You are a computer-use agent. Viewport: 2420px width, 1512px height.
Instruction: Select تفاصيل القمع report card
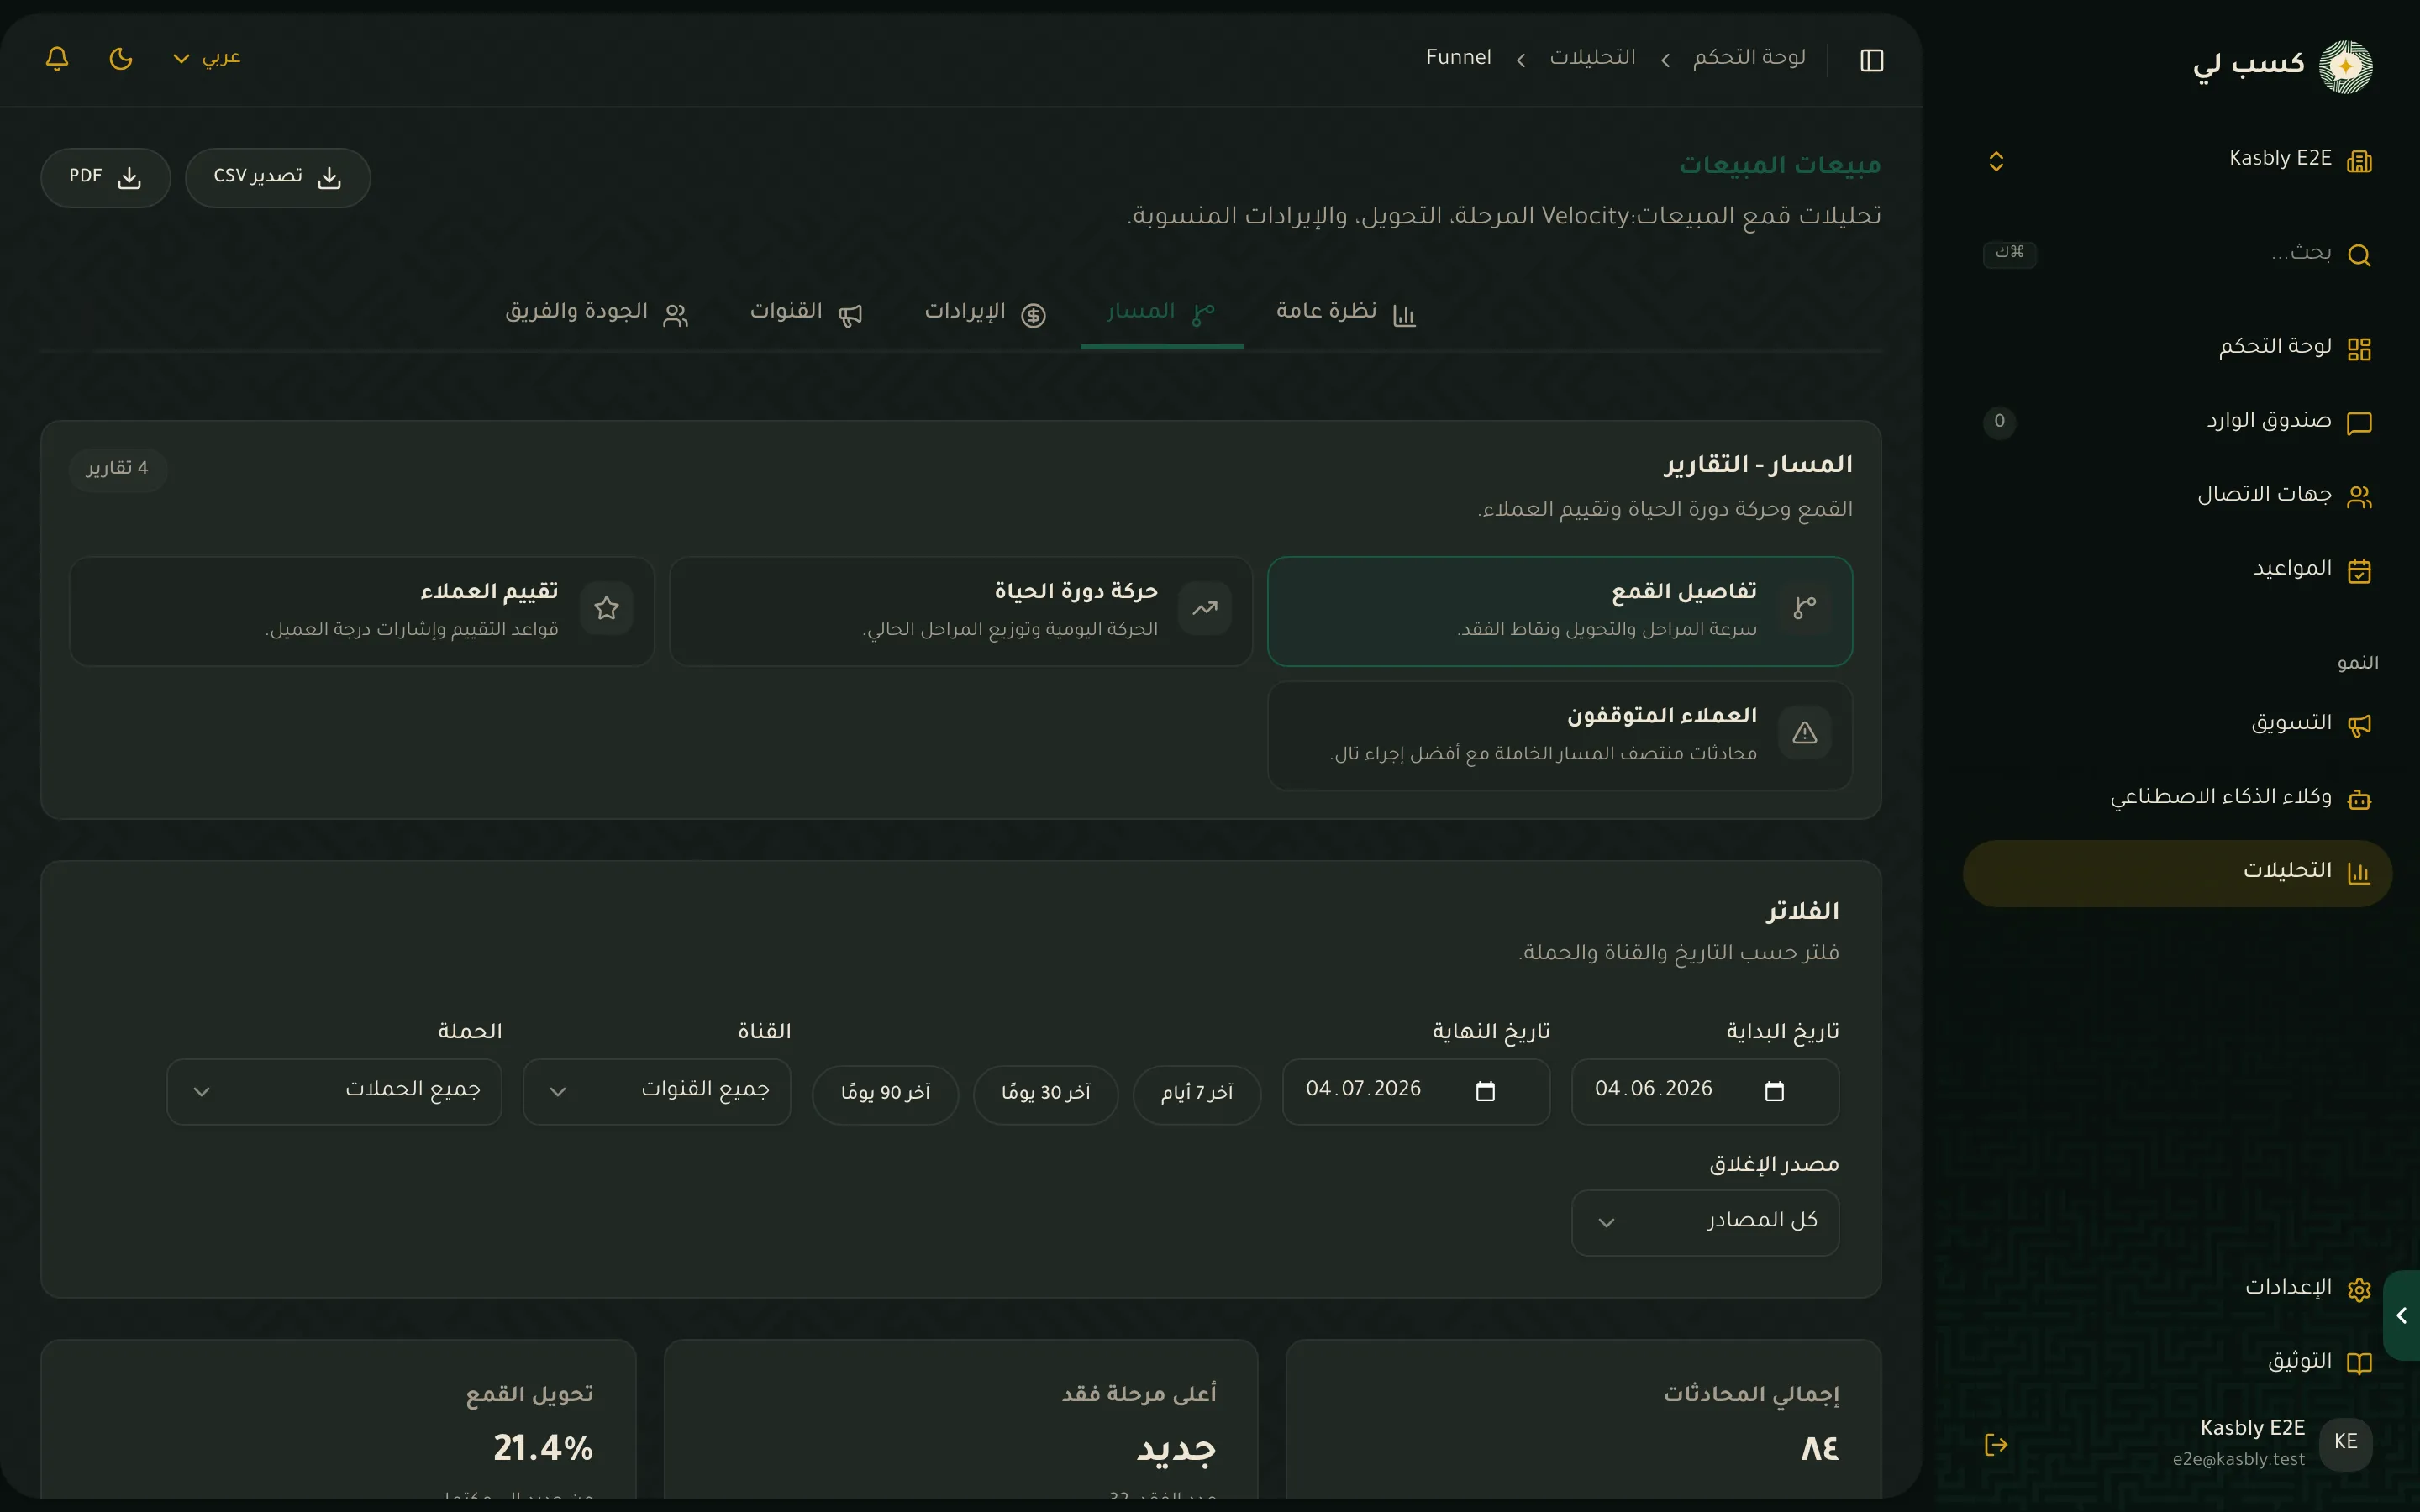(1559, 611)
